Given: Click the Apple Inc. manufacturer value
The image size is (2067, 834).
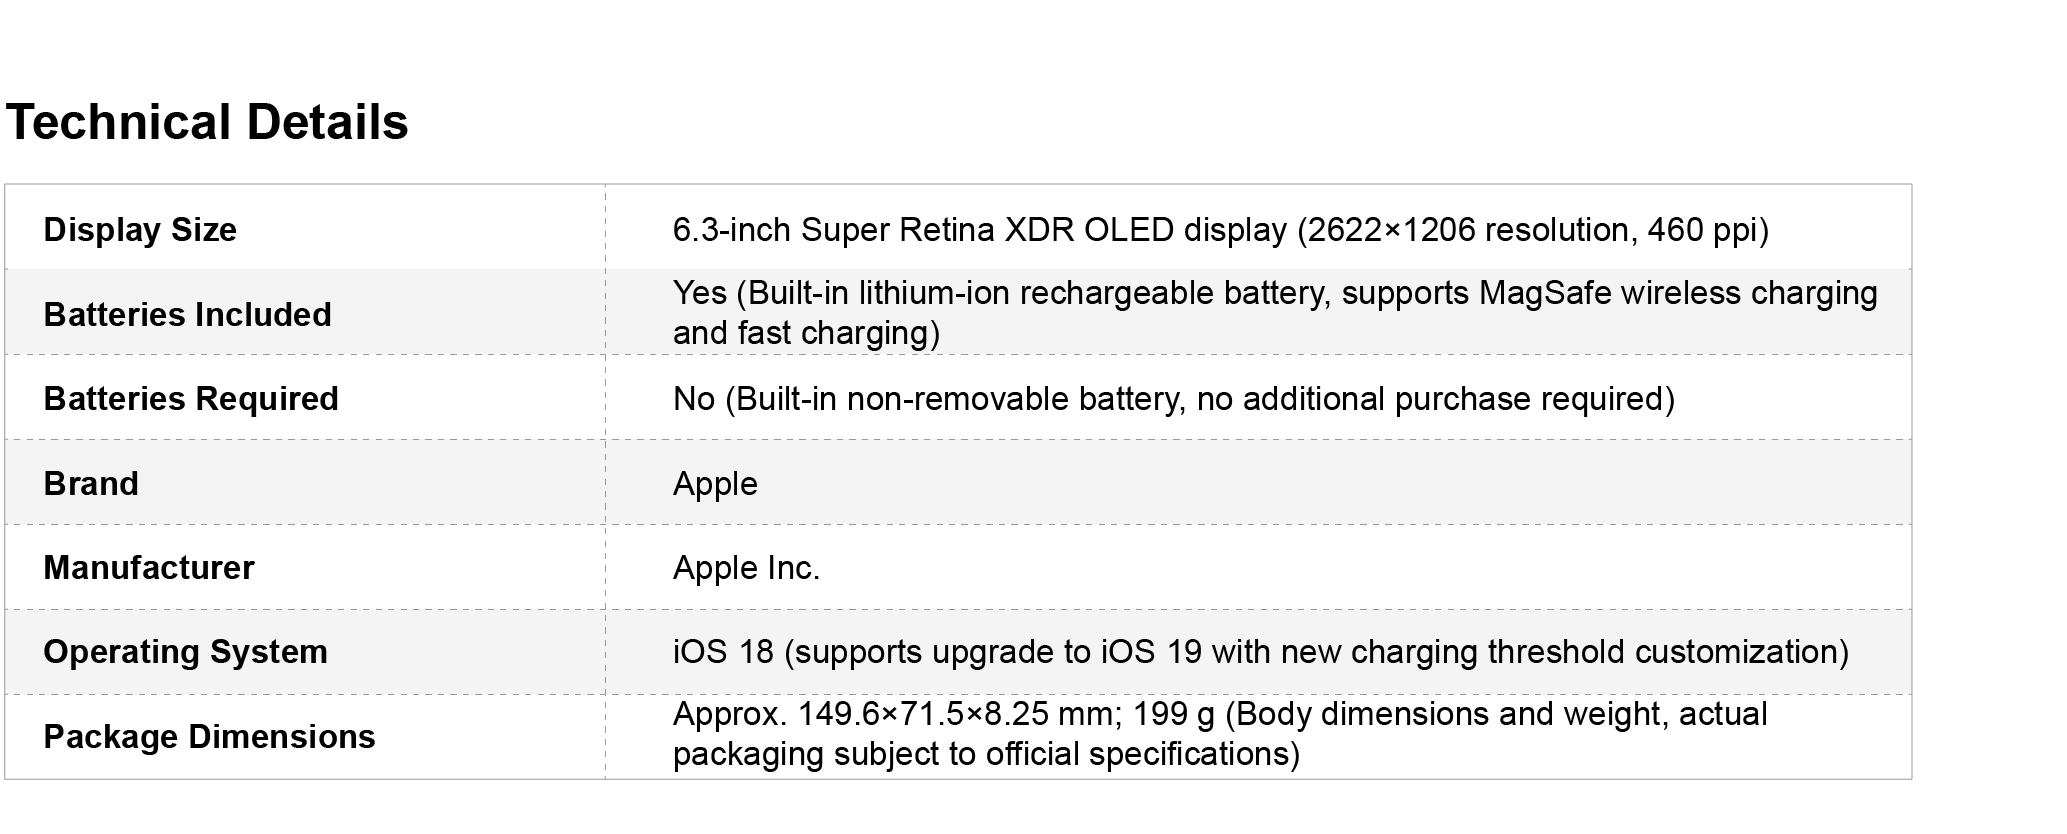Looking at the screenshot, I should 746,568.
